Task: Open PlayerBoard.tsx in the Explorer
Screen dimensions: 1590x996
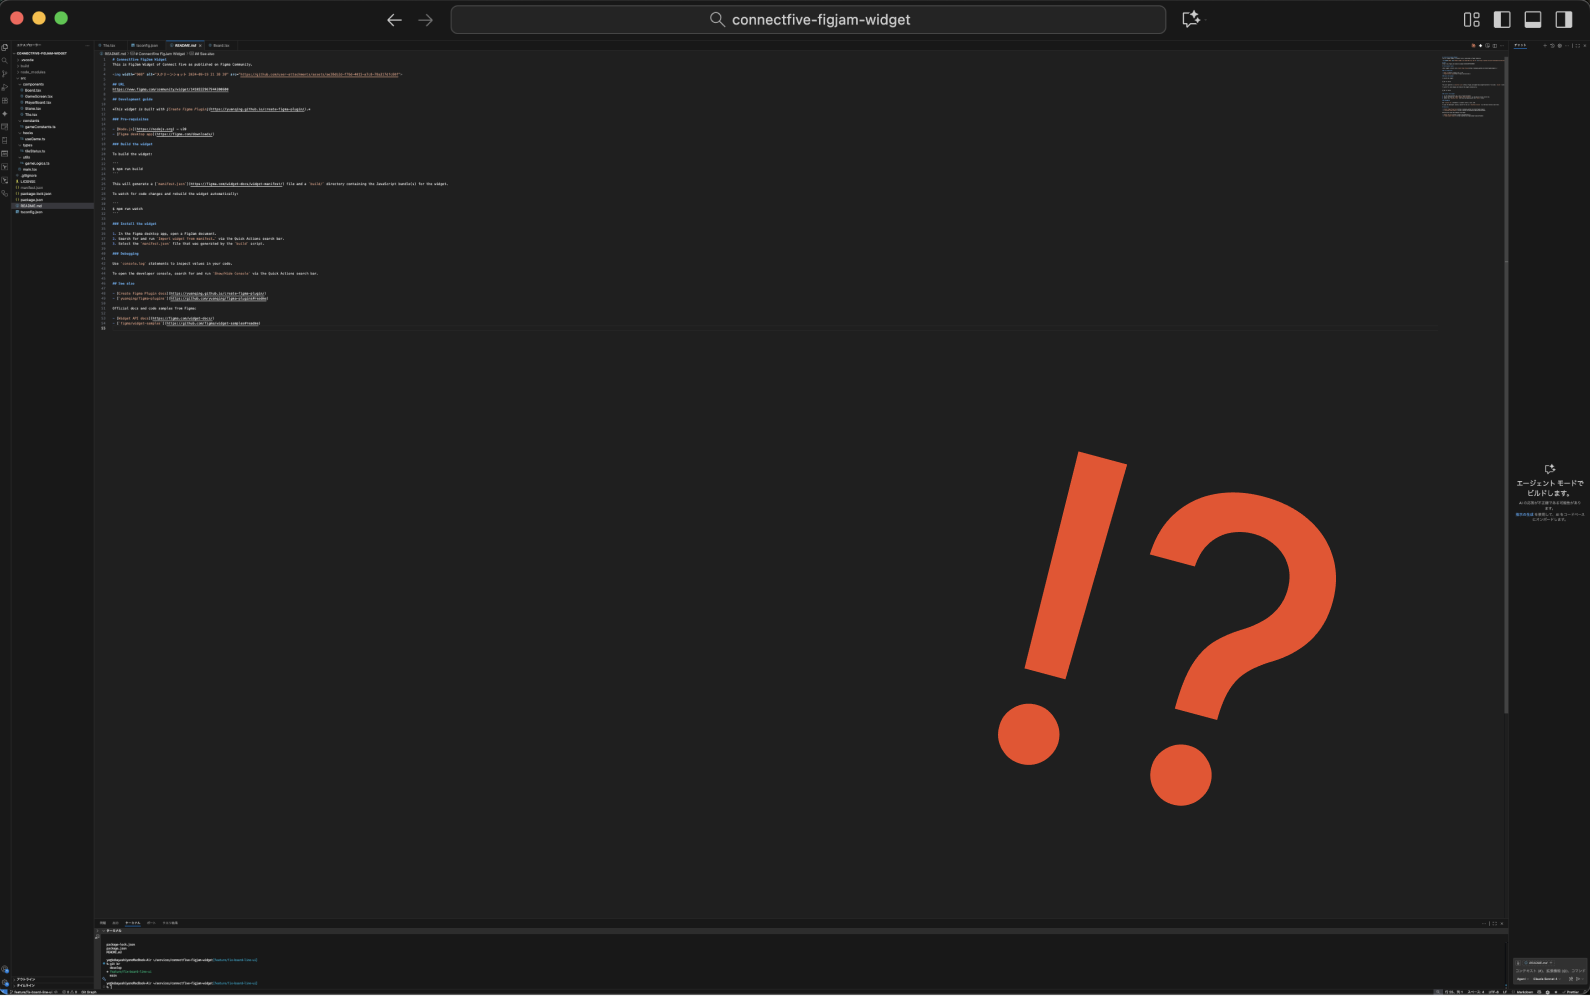Action: click(x=36, y=102)
